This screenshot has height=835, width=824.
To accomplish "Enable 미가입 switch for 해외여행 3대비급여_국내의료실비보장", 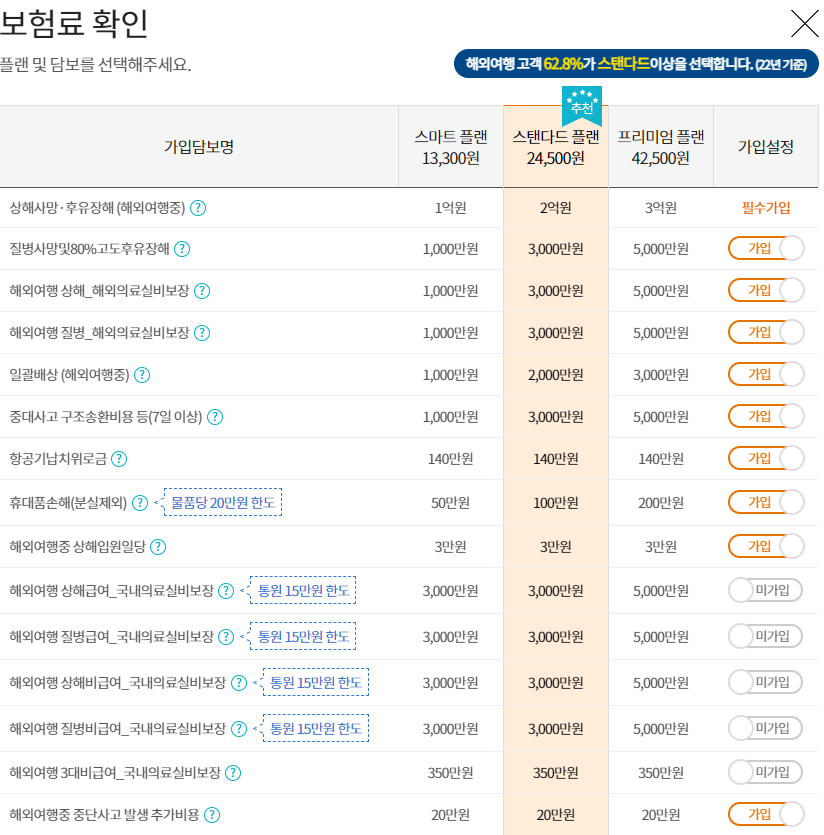I will click(x=765, y=772).
